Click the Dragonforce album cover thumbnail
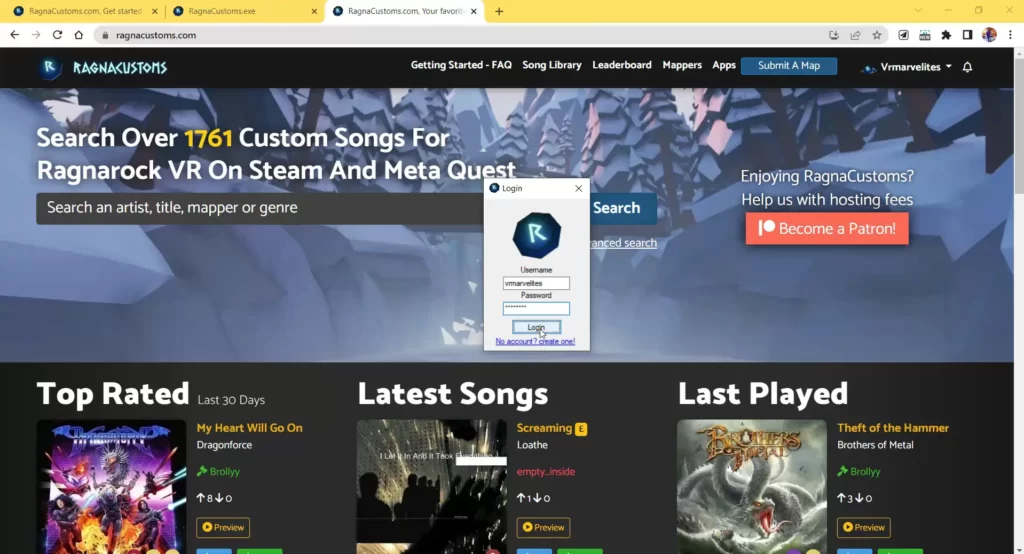The height and width of the screenshot is (554, 1024). pyautogui.click(x=112, y=487)
